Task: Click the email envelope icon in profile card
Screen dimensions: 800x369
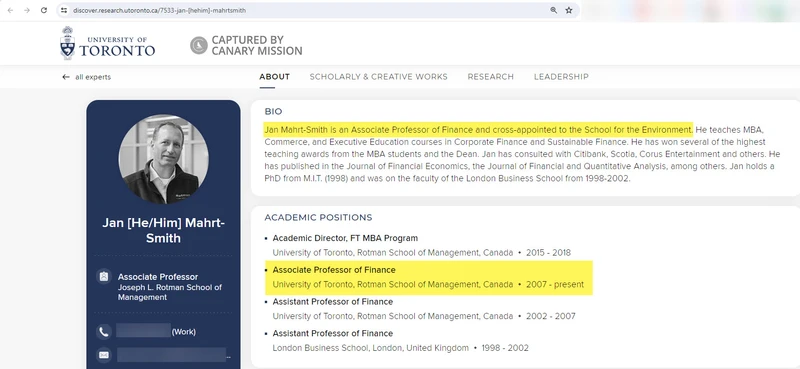Action: point(104,355)
